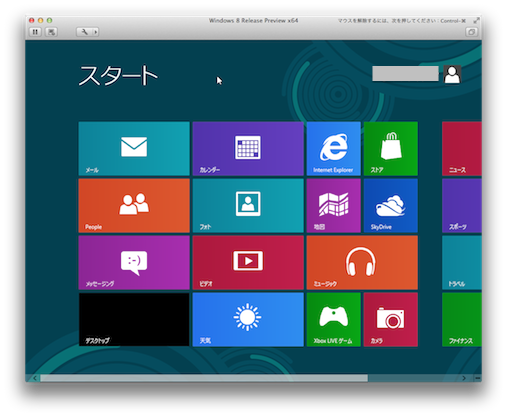Launch Internet Explorer tile

click(x=334, y=149)
